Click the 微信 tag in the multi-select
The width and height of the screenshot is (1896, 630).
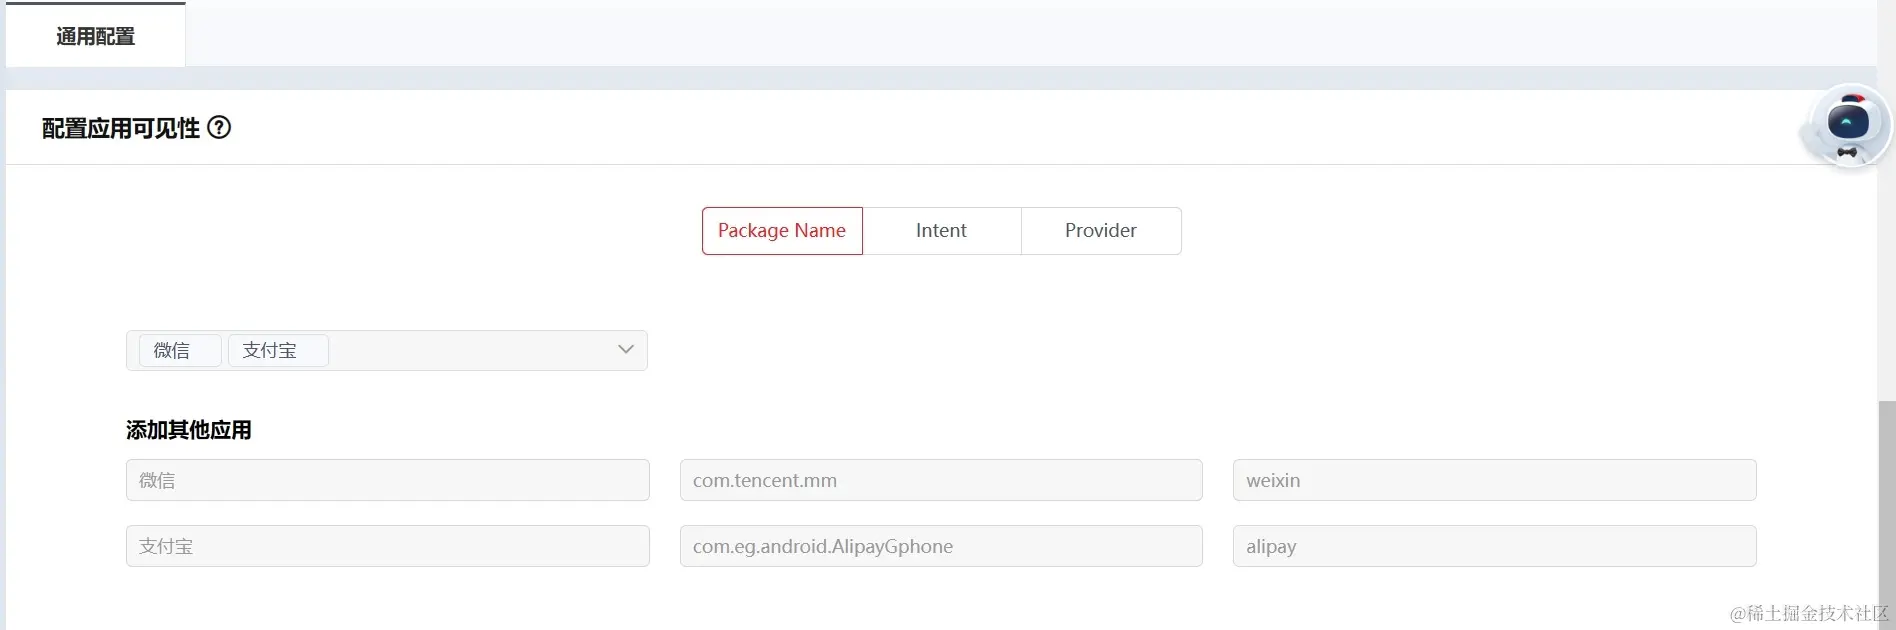tap(172, 351)
